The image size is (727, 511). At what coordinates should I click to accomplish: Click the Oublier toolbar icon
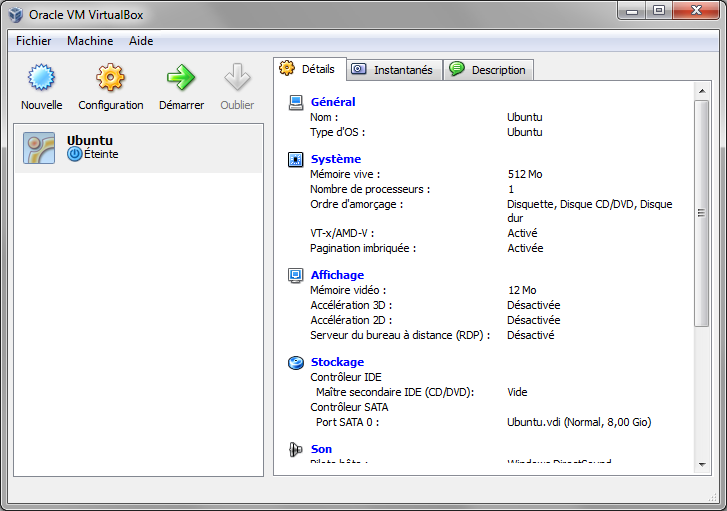click(237, 78)
